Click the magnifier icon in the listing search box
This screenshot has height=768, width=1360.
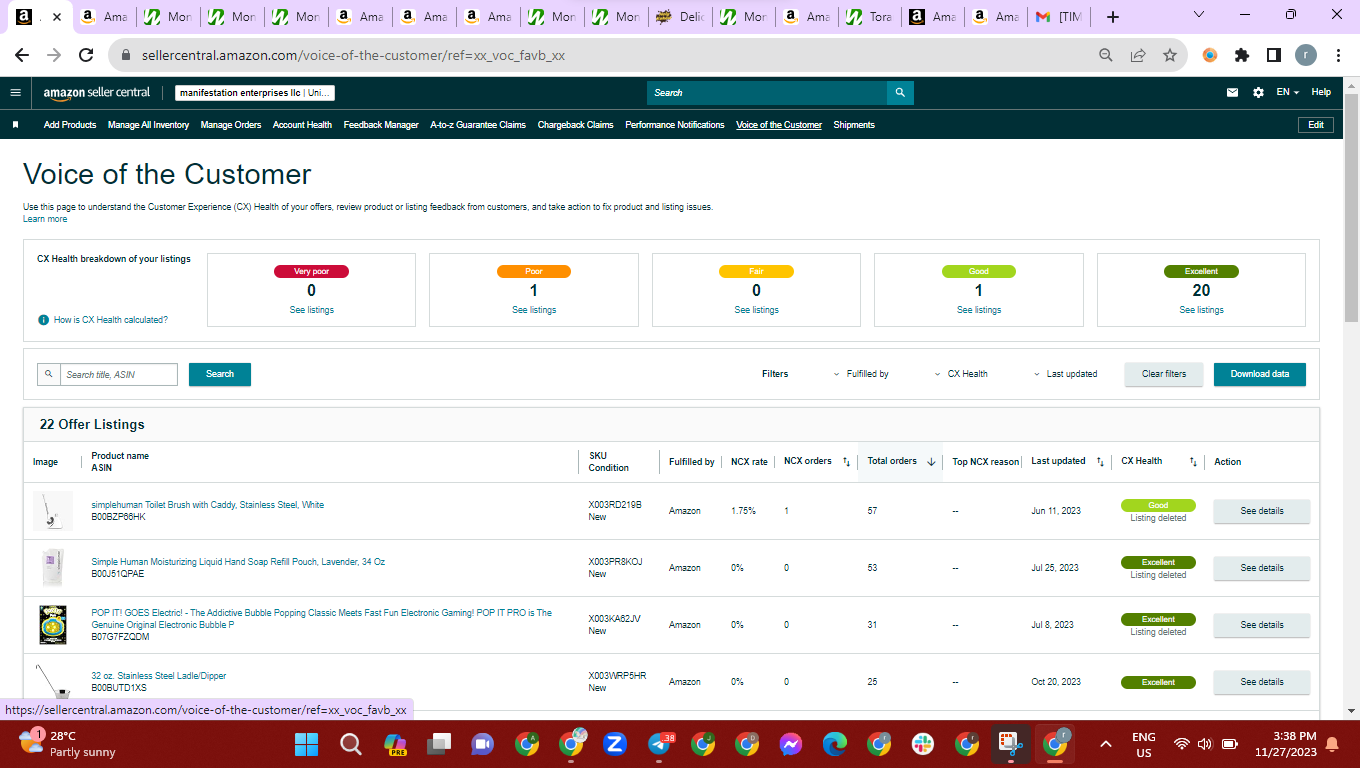point(49,374)
